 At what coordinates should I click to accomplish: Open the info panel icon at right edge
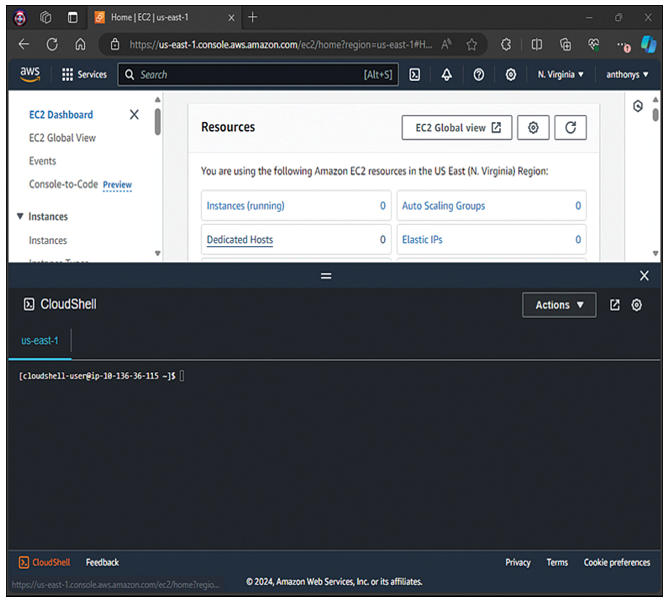[637, 106]
